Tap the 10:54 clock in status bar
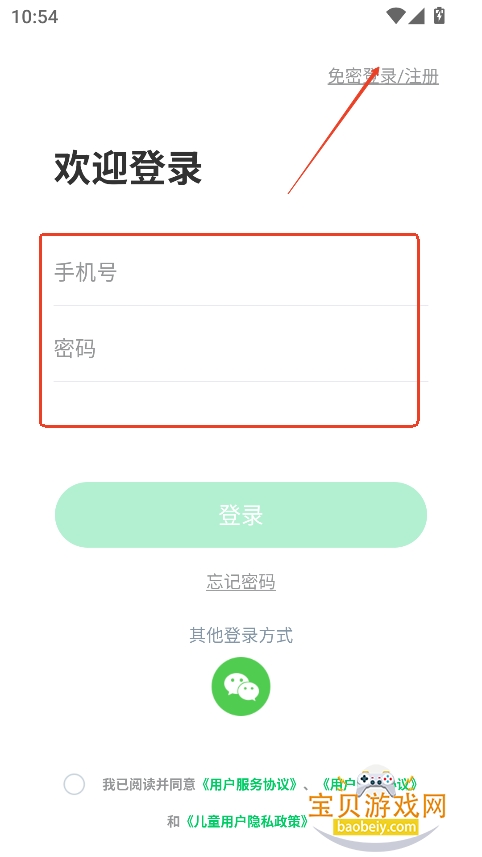The height and width of the screenshot is (857, 482). (34, 16)
